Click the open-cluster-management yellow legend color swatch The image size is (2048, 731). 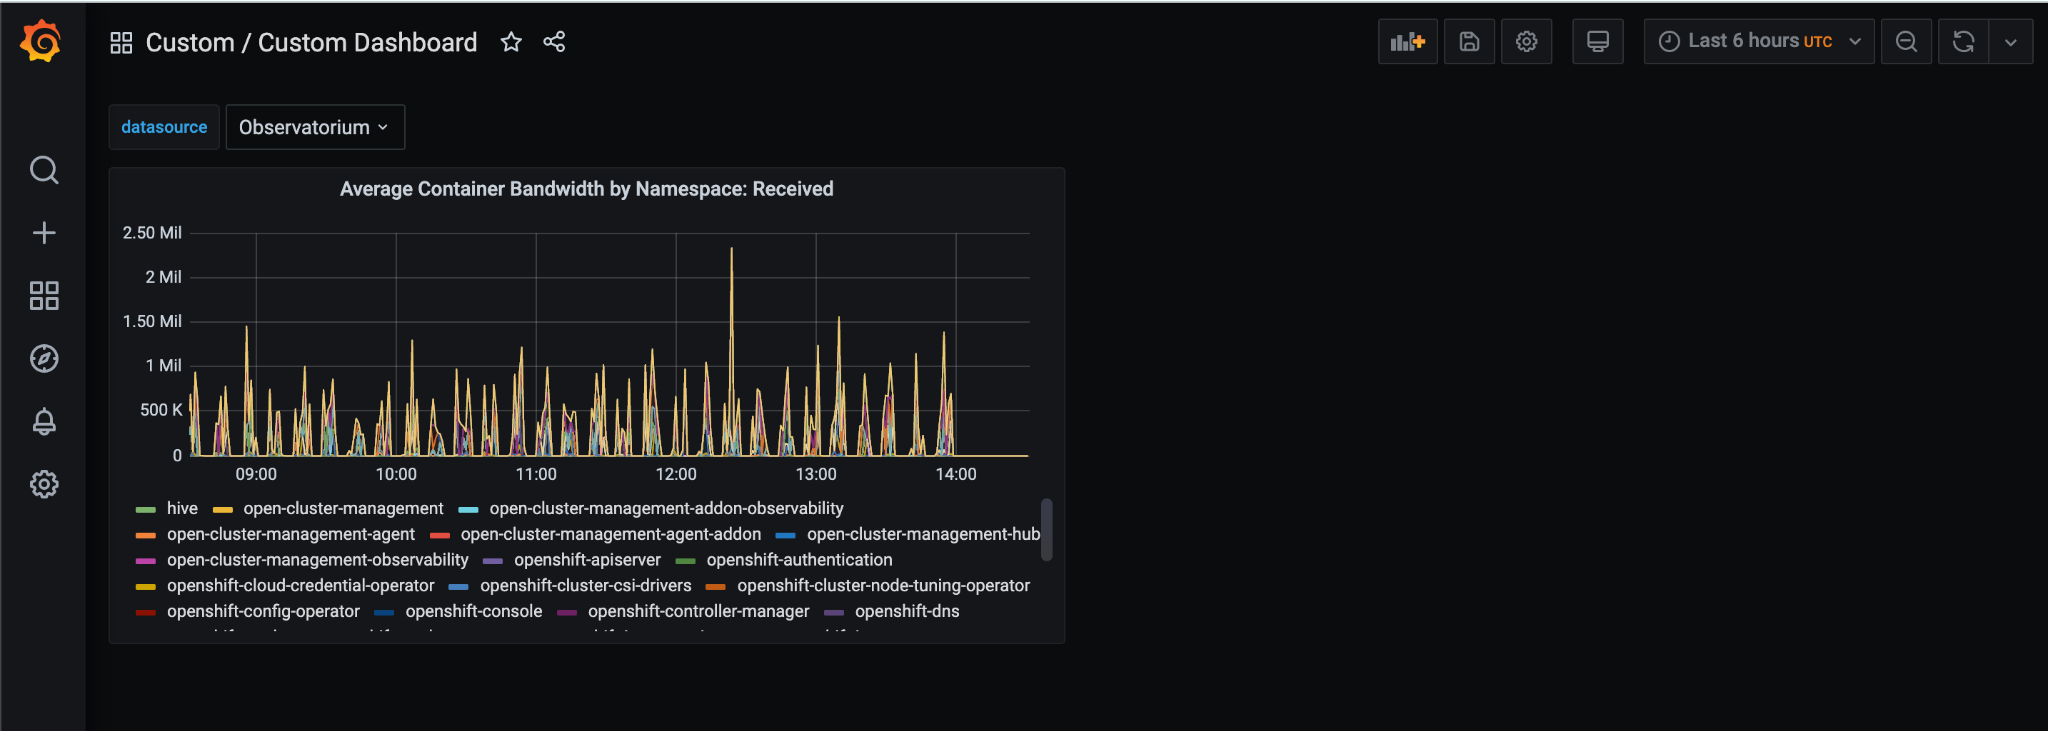222,510
